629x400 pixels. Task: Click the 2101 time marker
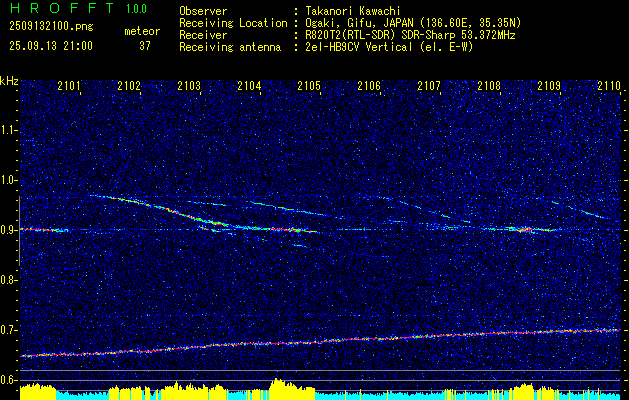pos(69,85)
